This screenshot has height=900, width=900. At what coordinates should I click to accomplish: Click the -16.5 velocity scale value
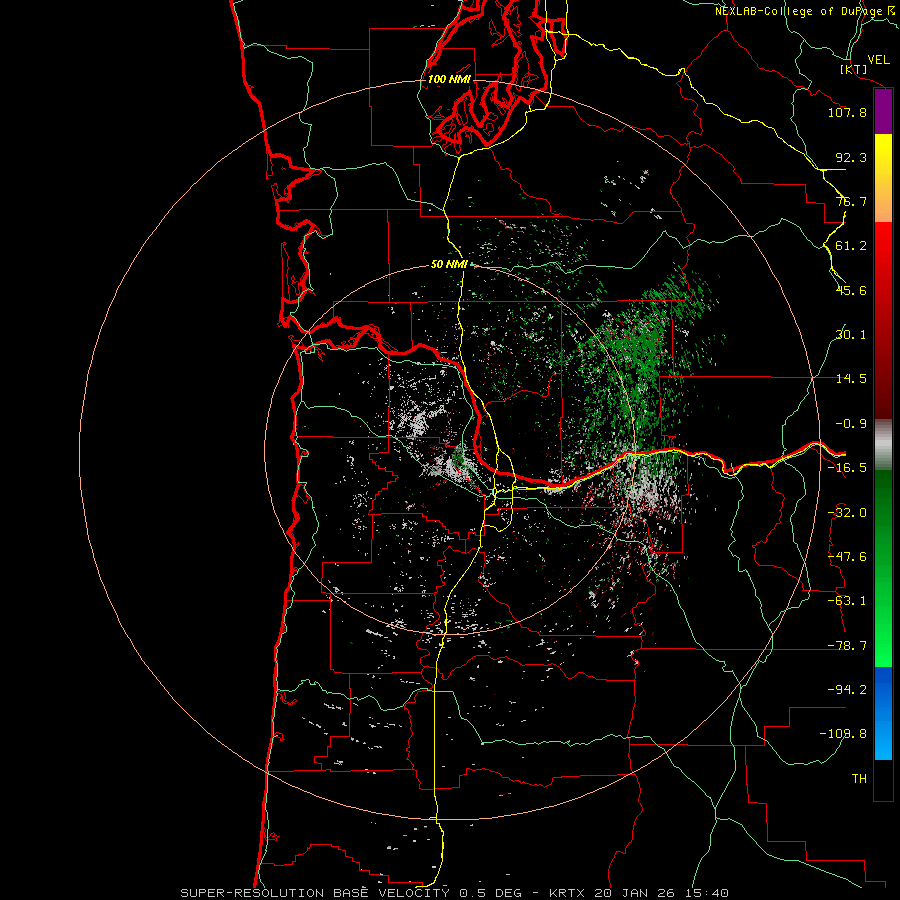(x=847, y=468)
